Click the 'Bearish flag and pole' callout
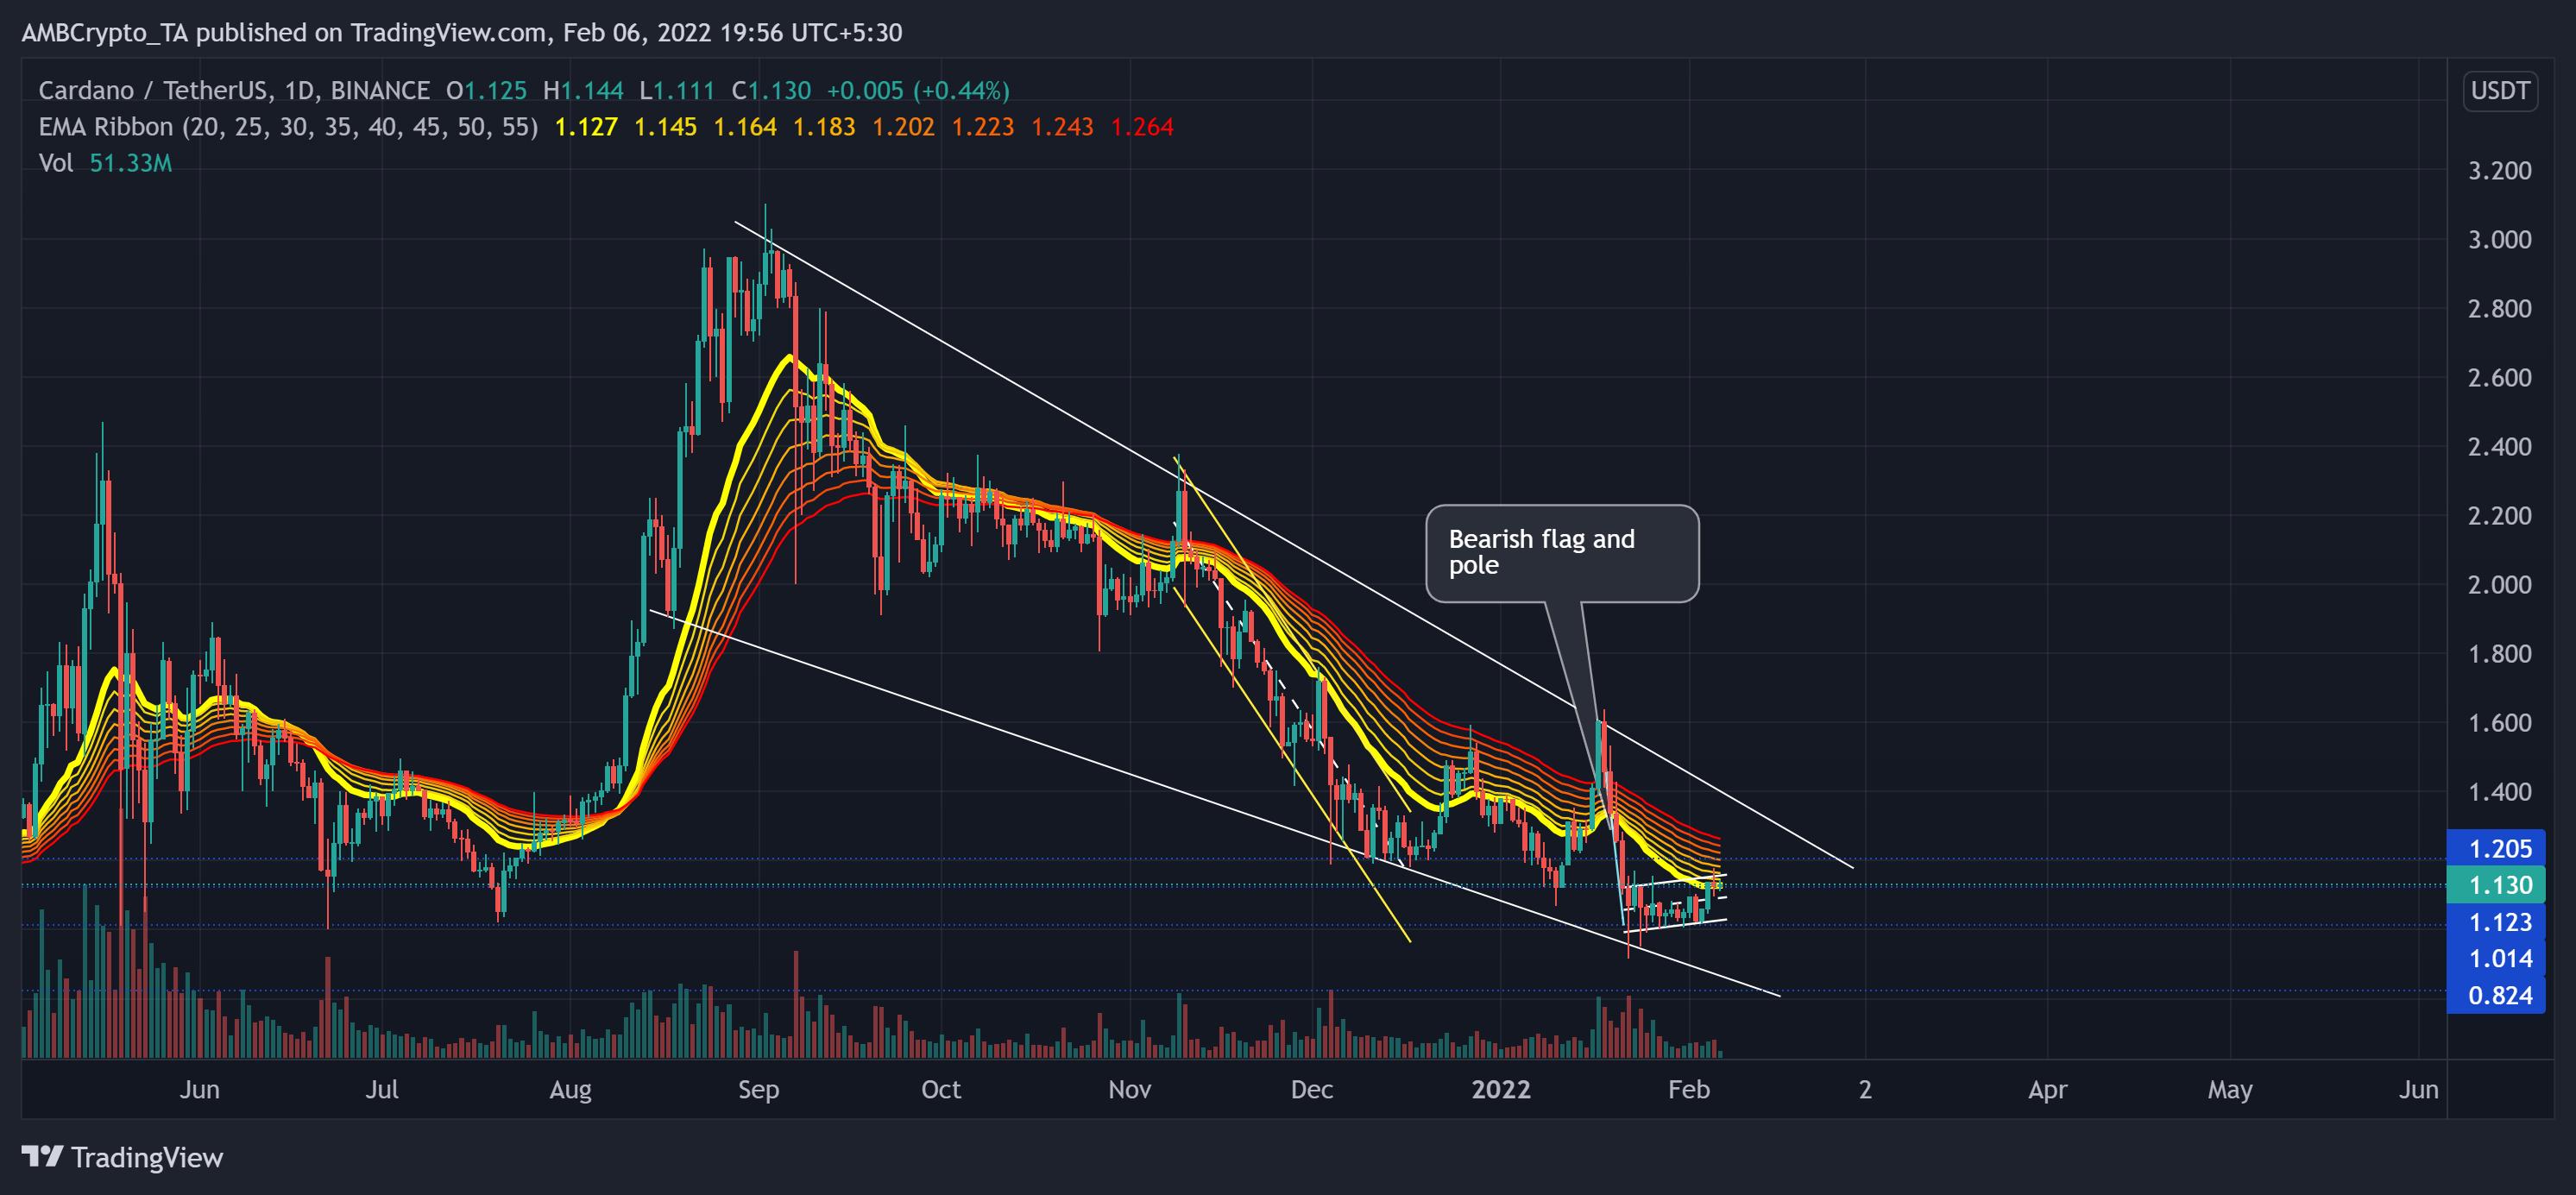Screen dimensions: 2576x1195 pyautogui.click(x=1562, y=553)
